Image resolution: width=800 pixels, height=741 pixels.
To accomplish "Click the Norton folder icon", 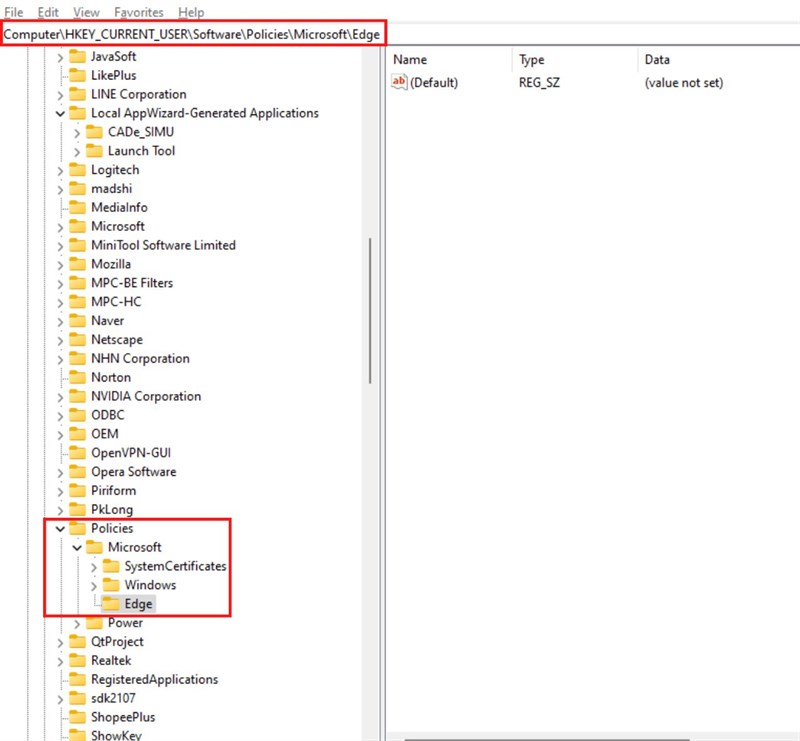I will [x=77, y=377].
